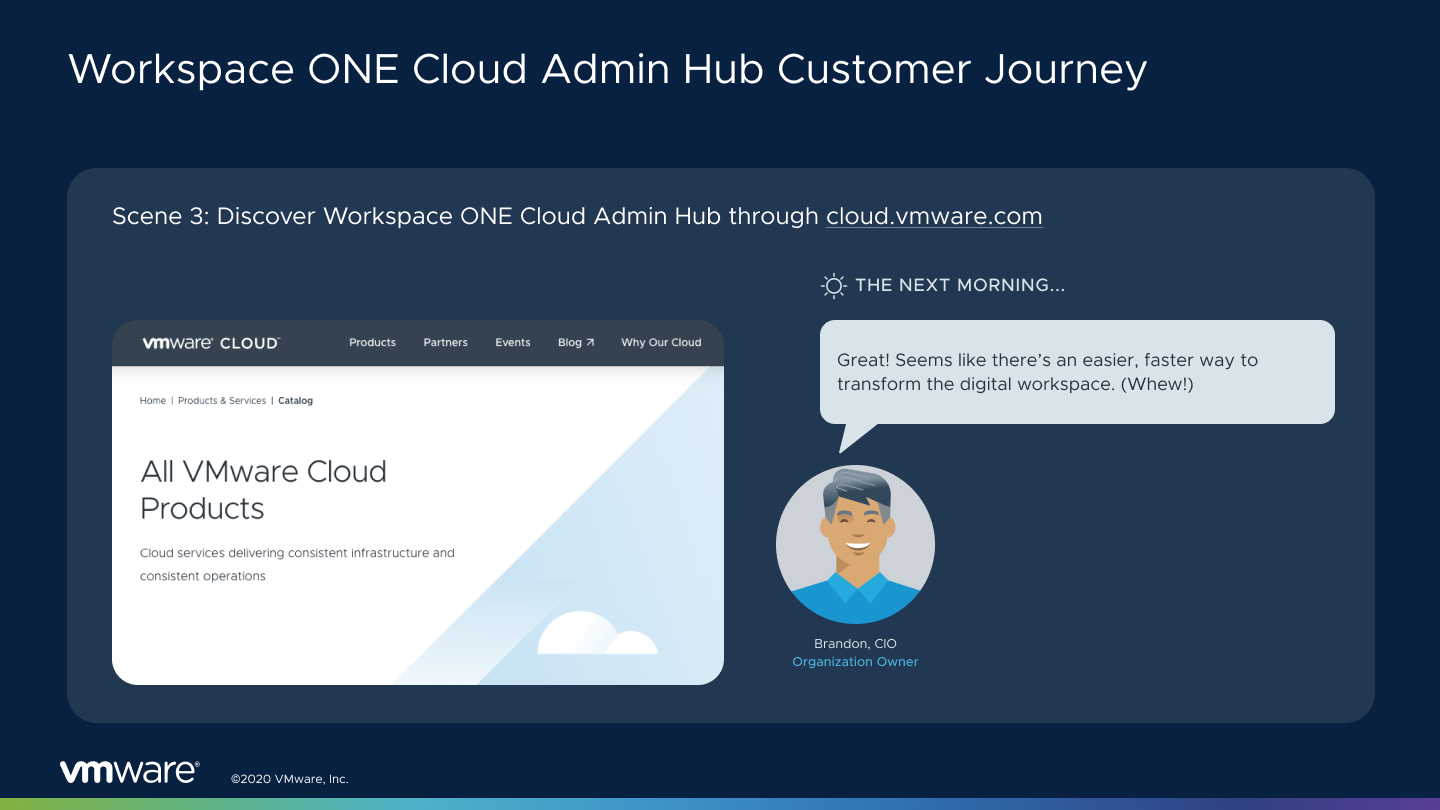Click the slide title Customer Journey
Image resolution: width=1440 pixels, height=810 pixels.
click(607, 69)
